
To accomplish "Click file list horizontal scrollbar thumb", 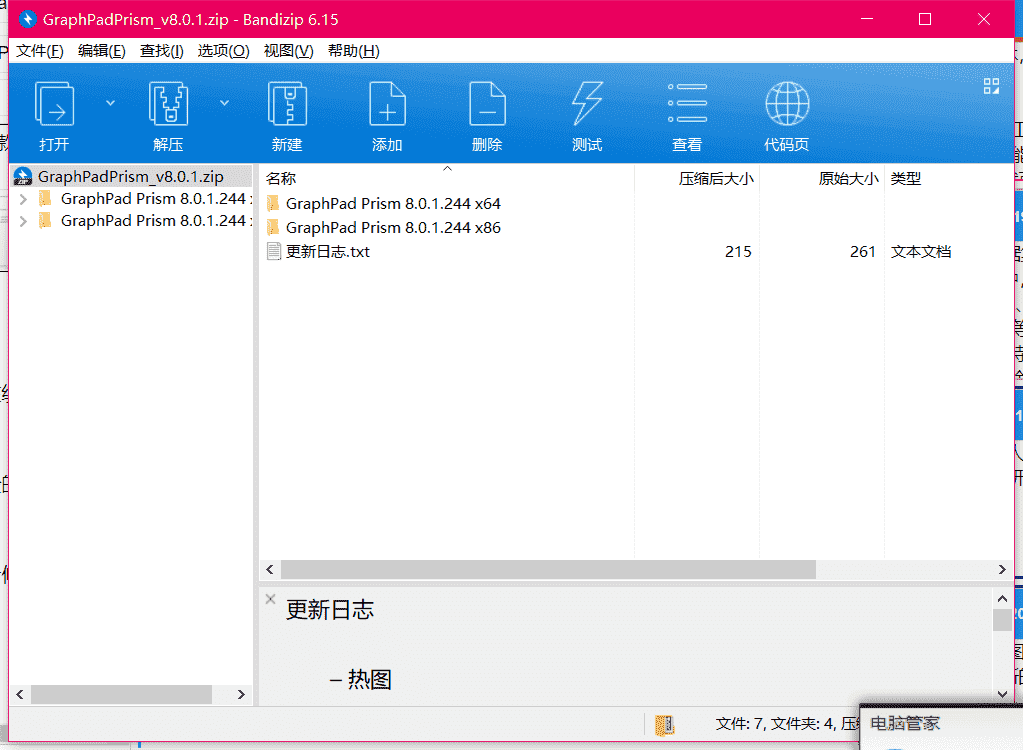I will click(548, 569).
